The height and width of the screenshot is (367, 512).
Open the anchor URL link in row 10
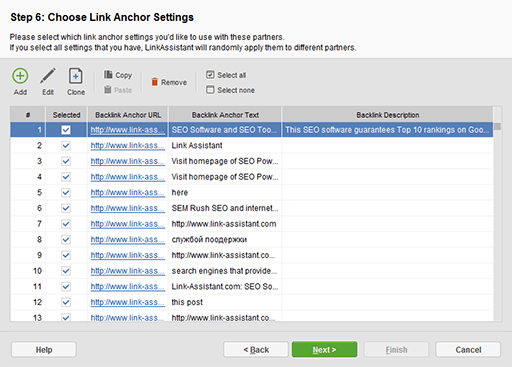point(128,271)
